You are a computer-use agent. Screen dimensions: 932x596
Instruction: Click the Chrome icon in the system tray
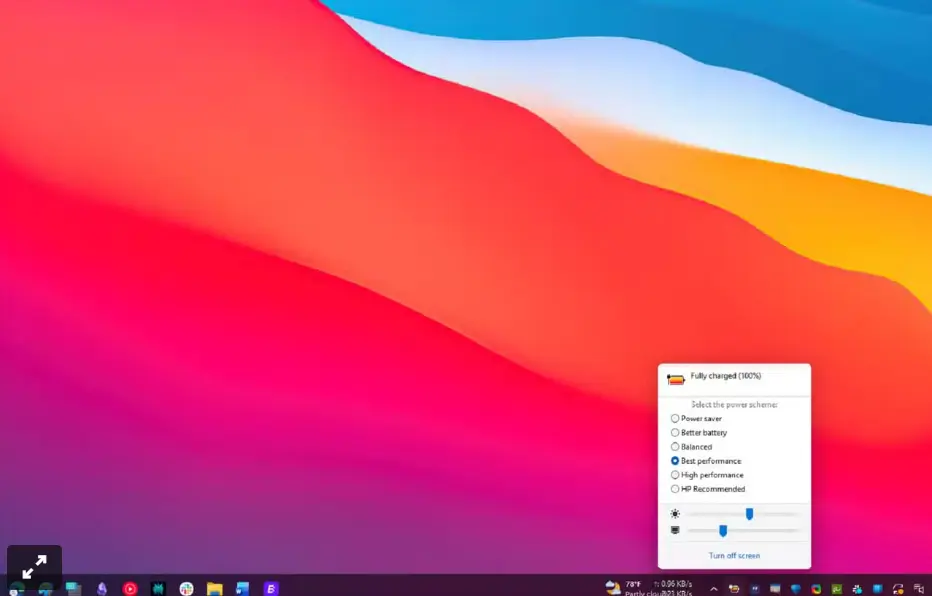pyautogui.click(x=815, y=588)
